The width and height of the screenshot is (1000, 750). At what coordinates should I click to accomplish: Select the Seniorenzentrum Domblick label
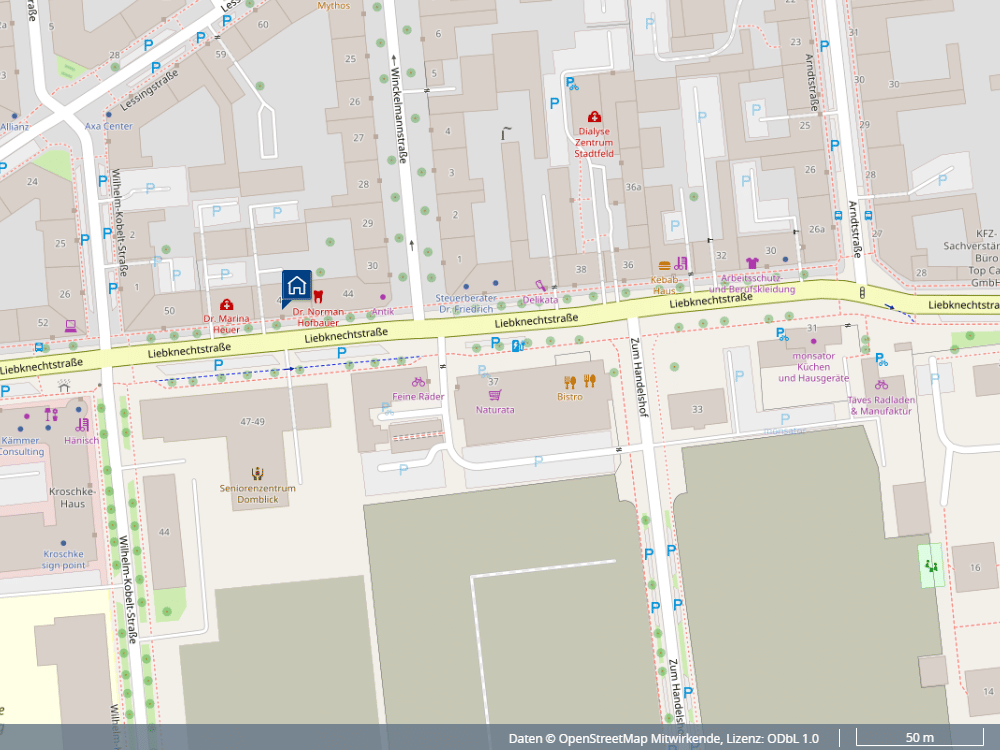[x=258, y=494]
